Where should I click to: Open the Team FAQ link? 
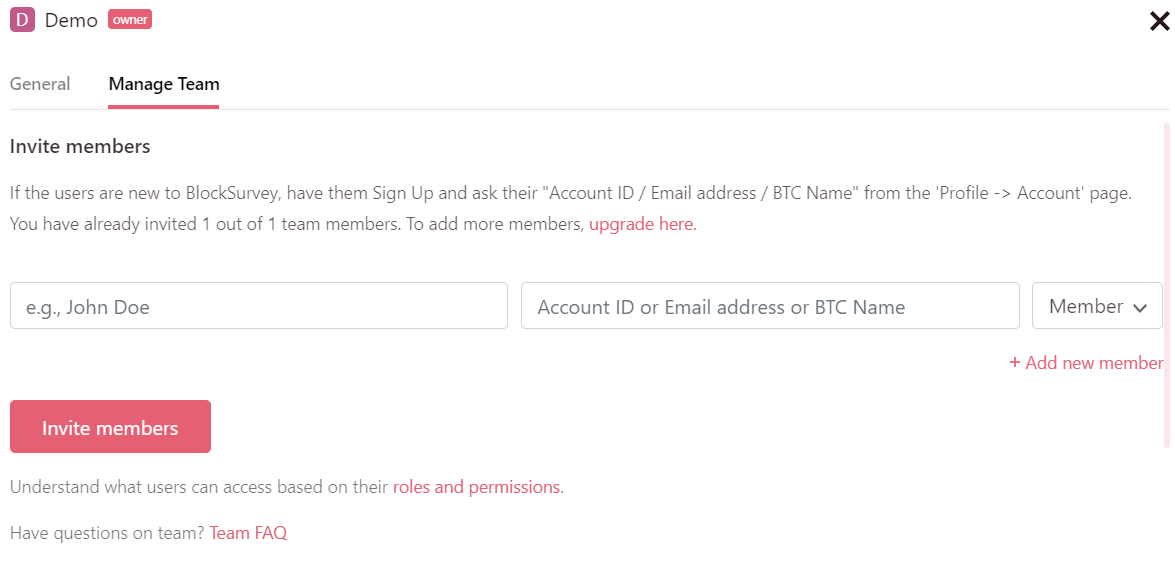248,533
